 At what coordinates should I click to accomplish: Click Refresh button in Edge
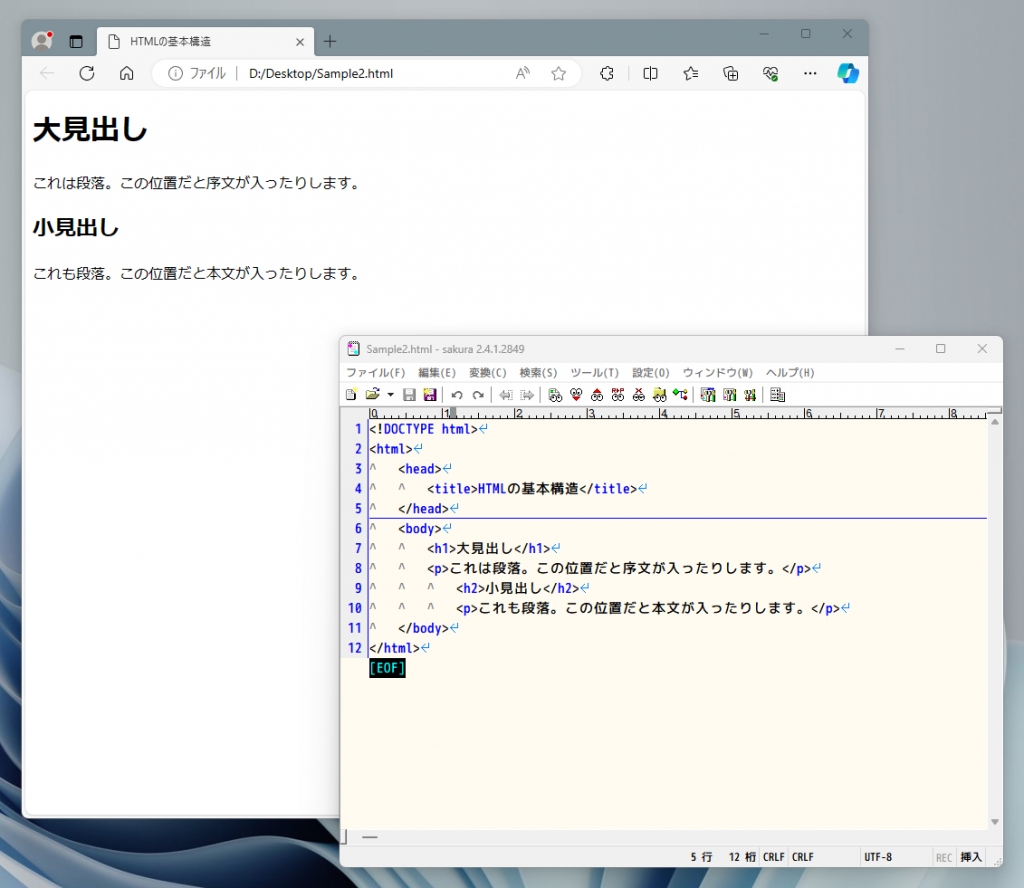tap(87, 73)
